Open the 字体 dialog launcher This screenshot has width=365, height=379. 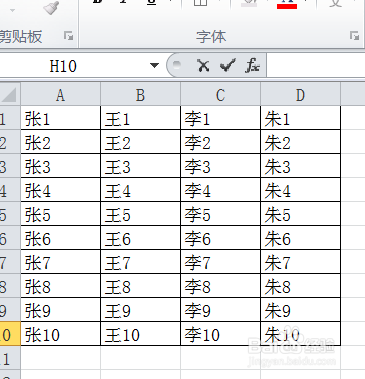pos(355,36)
